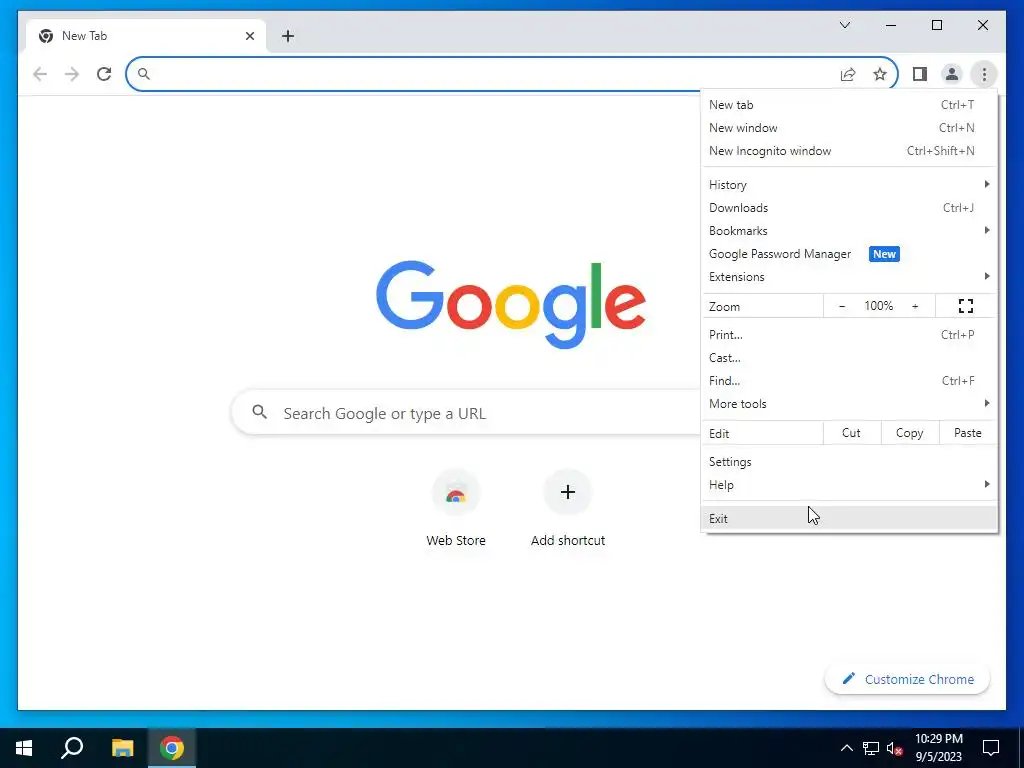Click the 100% zoom level text
The height and width of the screenshot is (768, 1024).
tap(878, 306)
